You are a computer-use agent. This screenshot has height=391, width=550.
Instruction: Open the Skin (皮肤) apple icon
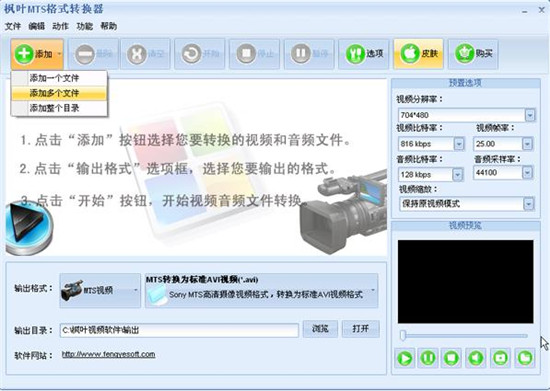point(410,54)
